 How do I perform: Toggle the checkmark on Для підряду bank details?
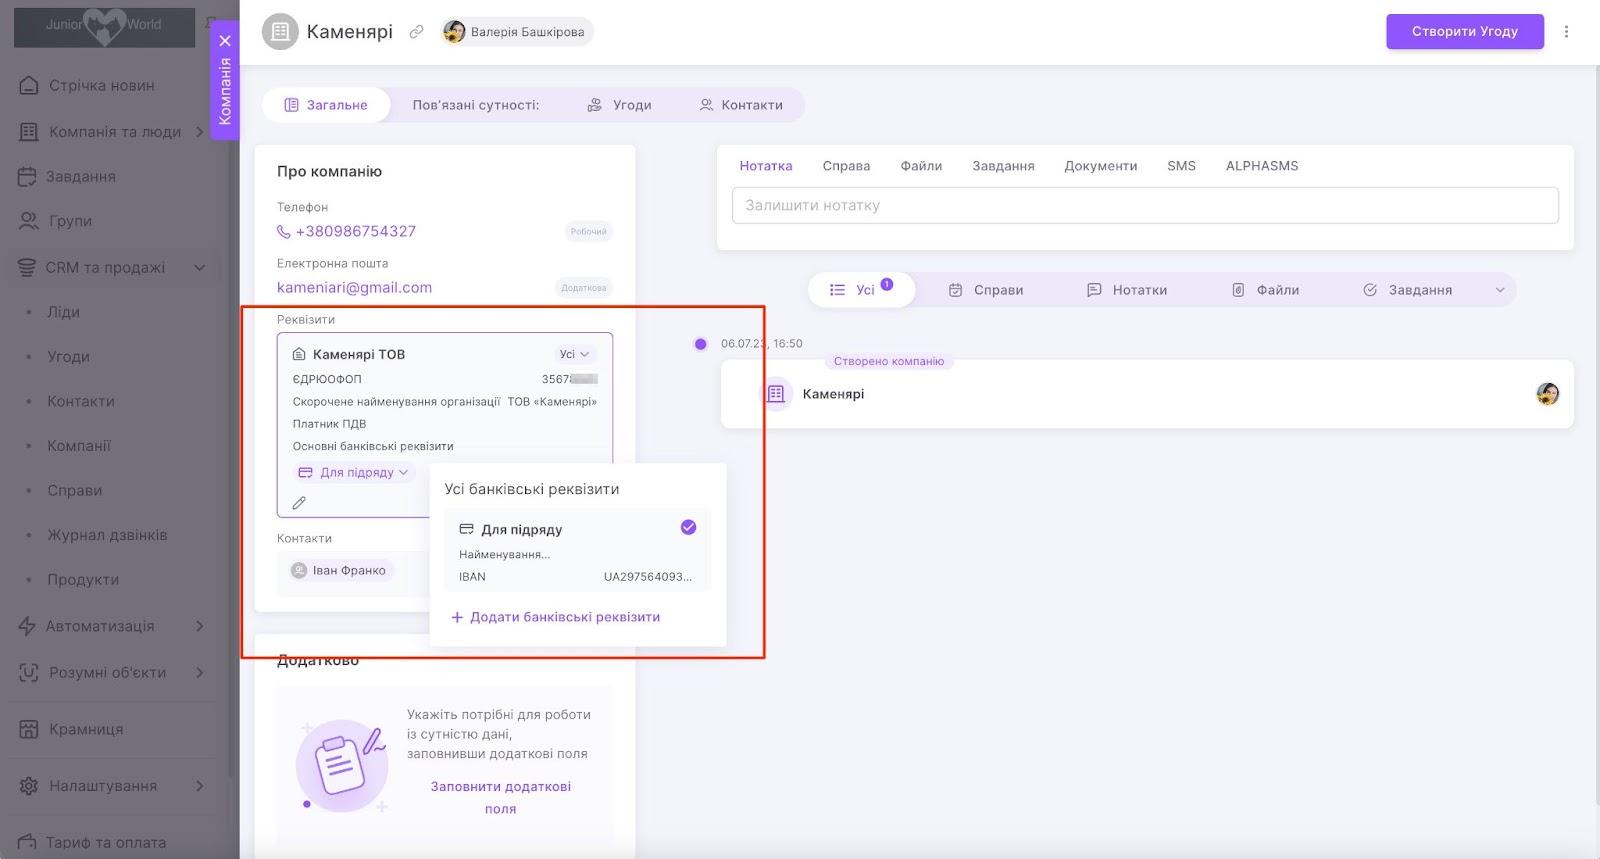(x=688, y=528)
